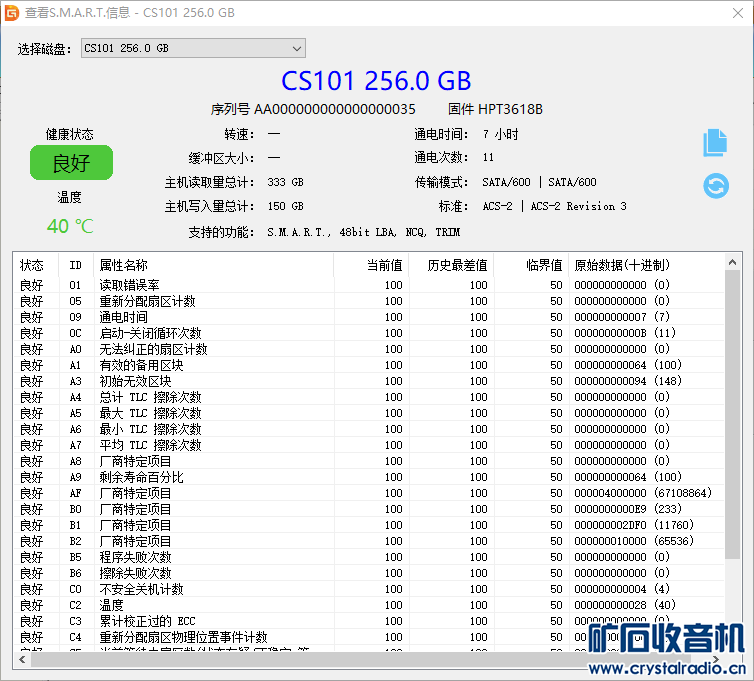Click the ID cell AF
This screenshot has width=754, height=681.
pos(75,493)
